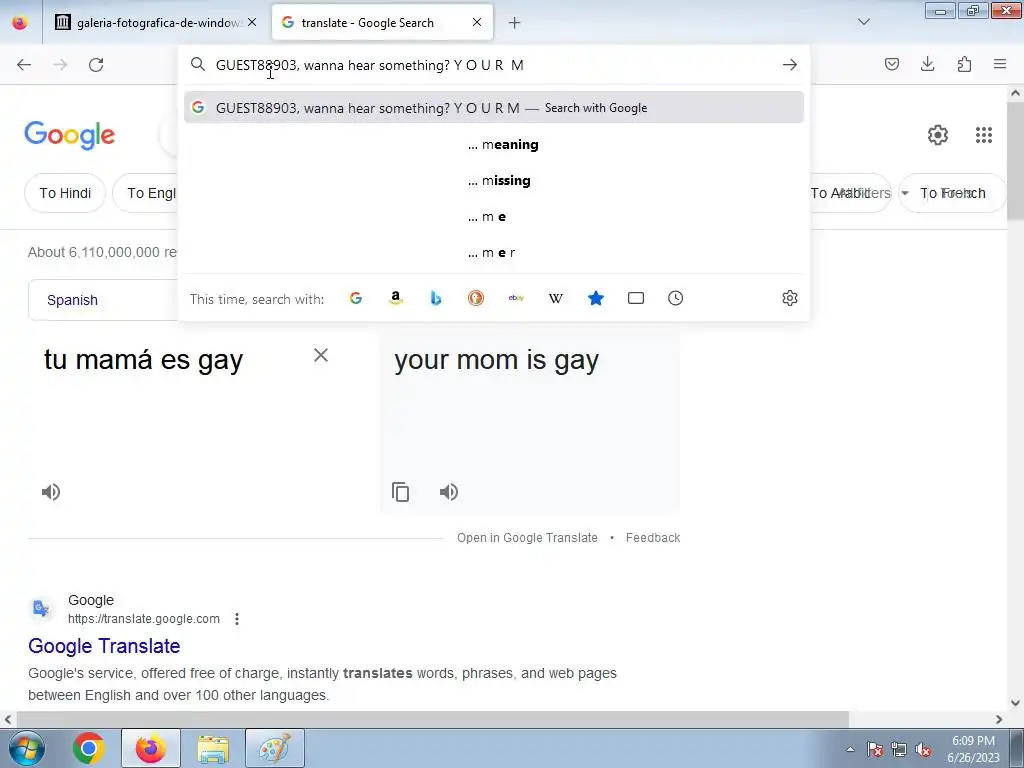Image resolution: width=1024 pixels, height=768 pixels.
Task: Show hidden system tray icons
Action: [850, 749]
